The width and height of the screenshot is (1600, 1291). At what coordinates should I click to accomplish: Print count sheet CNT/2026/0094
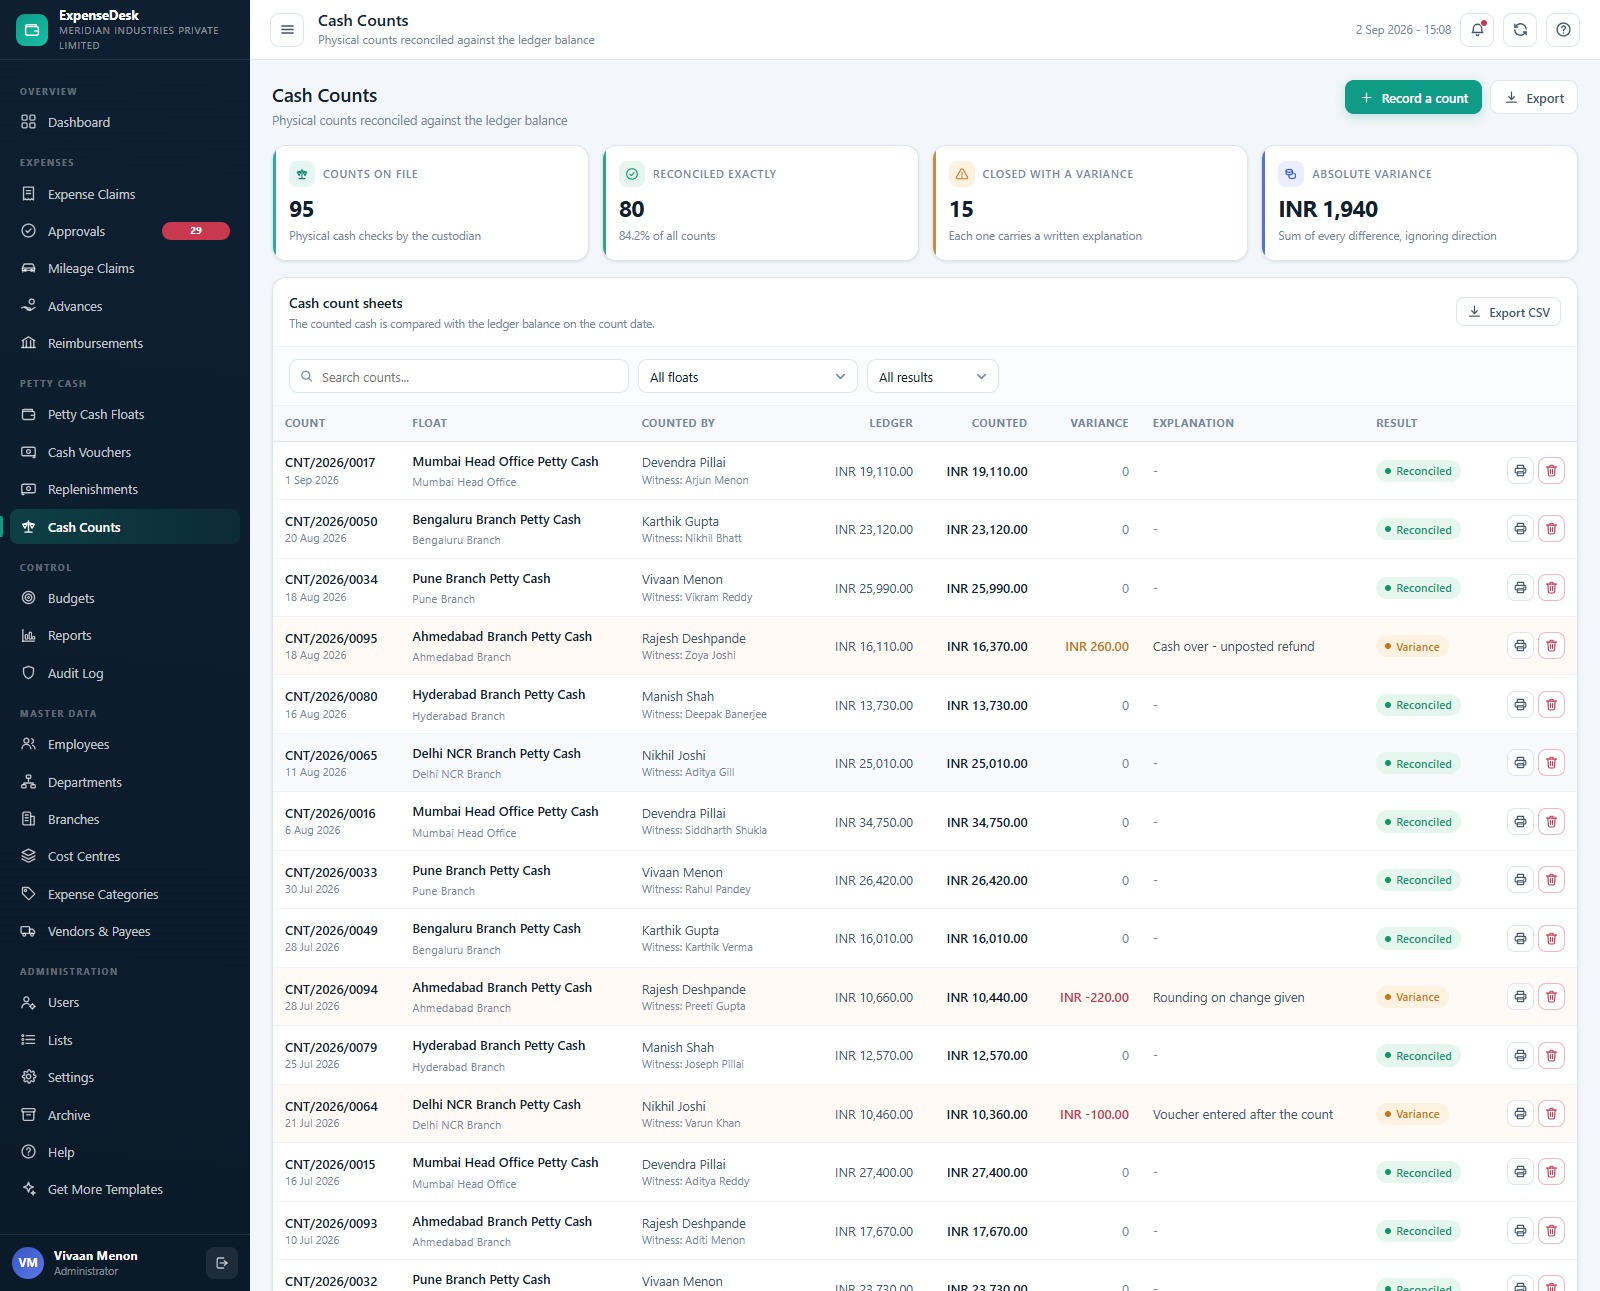coord(1520,997)
